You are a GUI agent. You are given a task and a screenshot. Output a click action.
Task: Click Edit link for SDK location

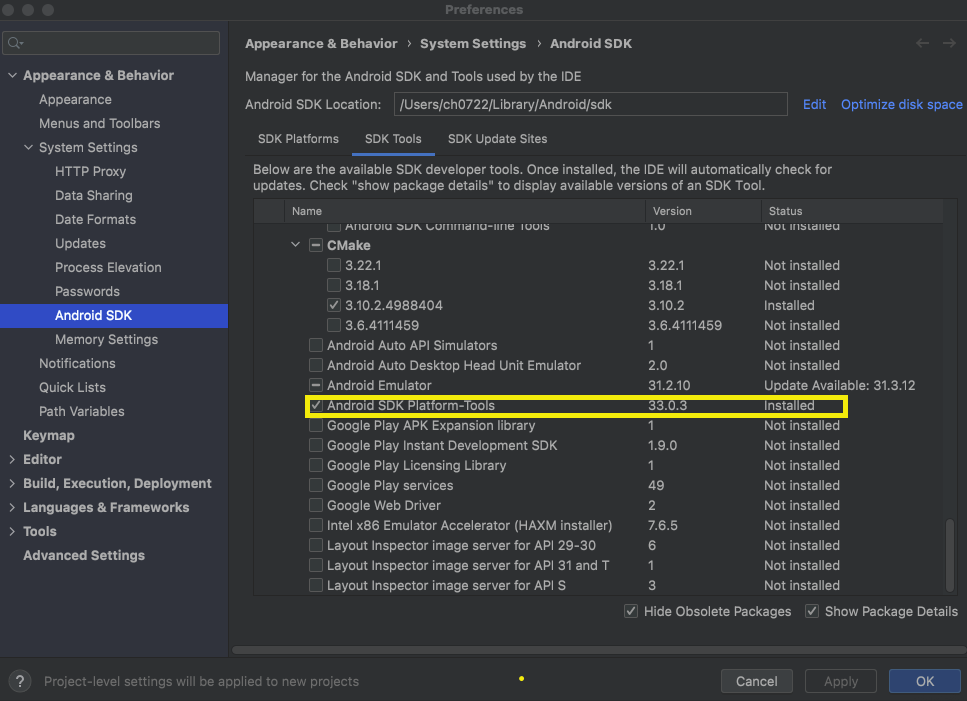coord(814,104)
